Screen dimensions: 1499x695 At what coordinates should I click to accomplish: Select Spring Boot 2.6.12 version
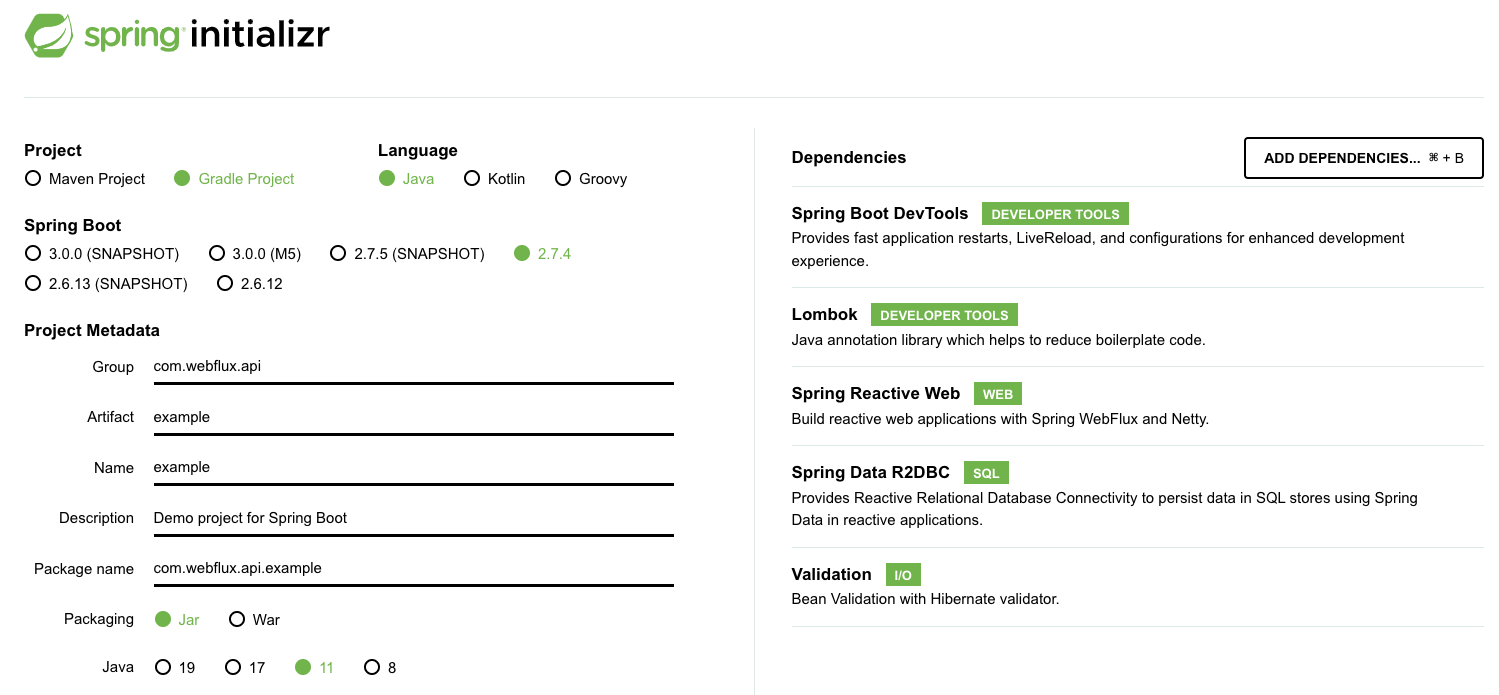[250, 284]
